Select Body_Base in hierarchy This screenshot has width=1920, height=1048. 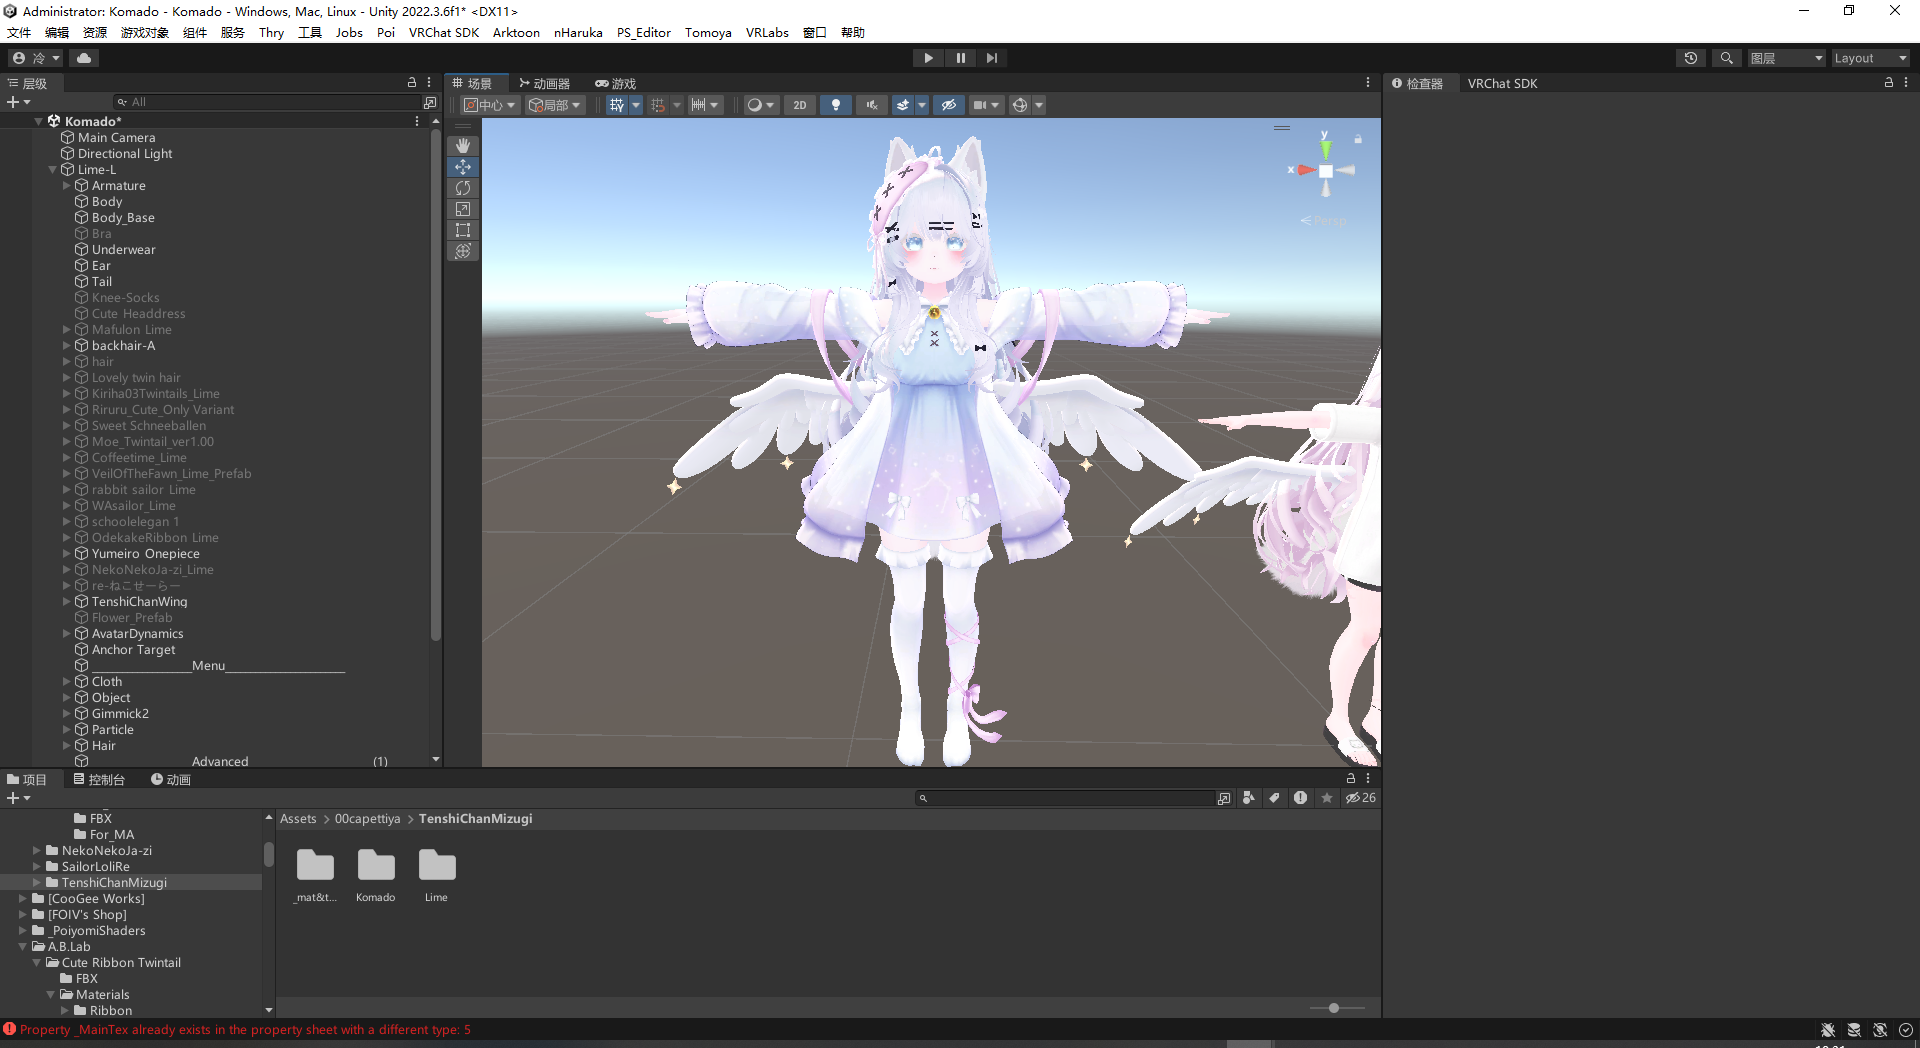123,218
